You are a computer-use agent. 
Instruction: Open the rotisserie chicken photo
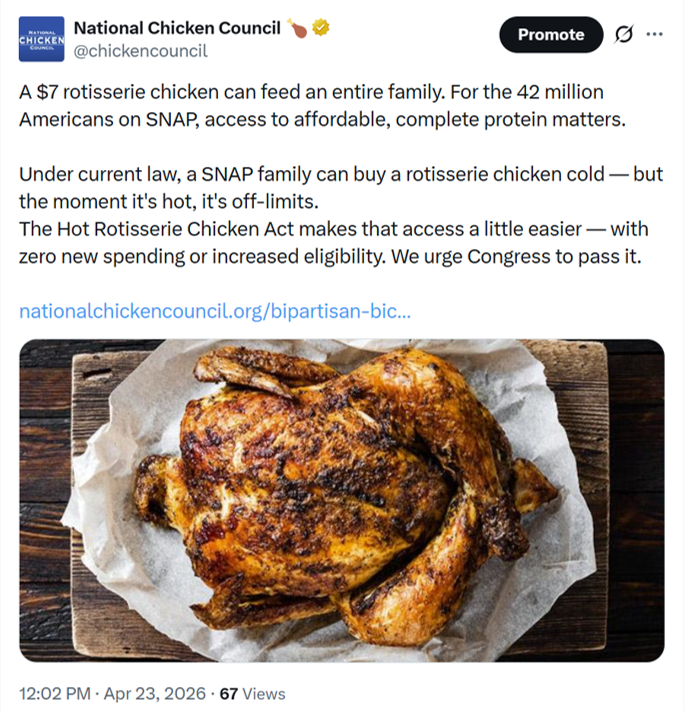[x=341, y=500]
